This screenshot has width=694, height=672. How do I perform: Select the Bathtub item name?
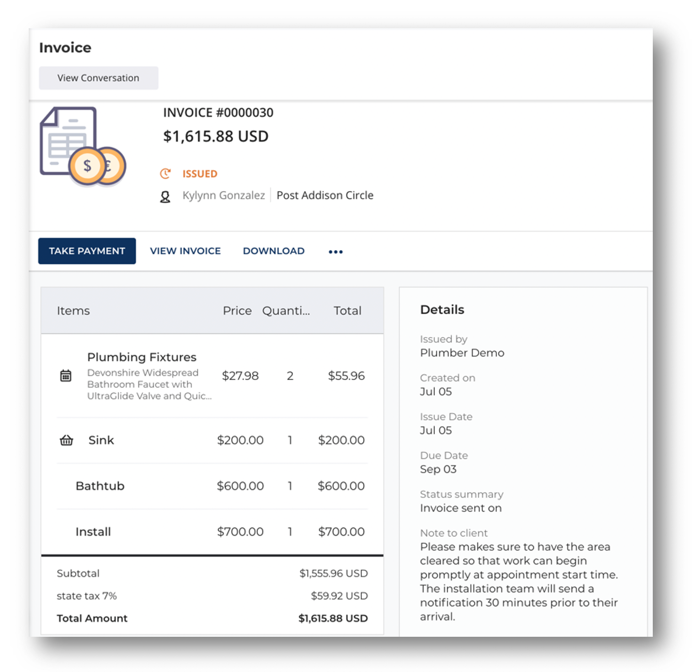[100, 486]
